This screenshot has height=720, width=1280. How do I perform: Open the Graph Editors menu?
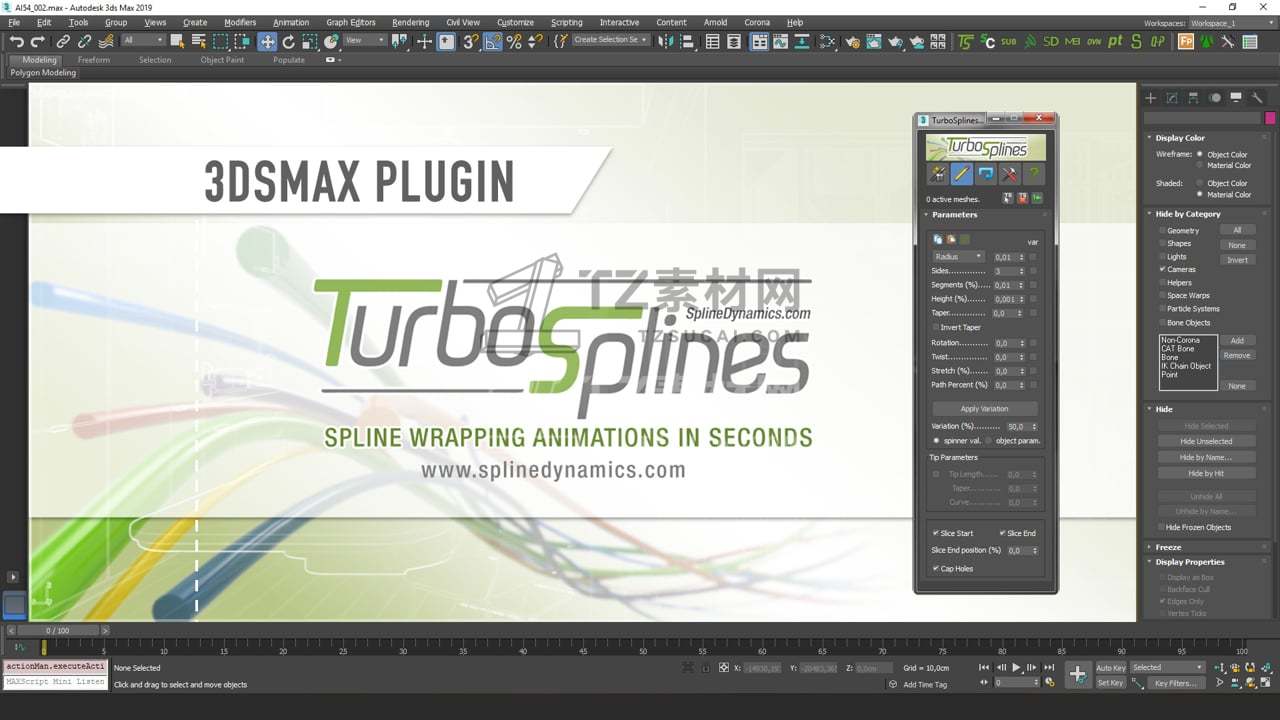coord(351,22)
